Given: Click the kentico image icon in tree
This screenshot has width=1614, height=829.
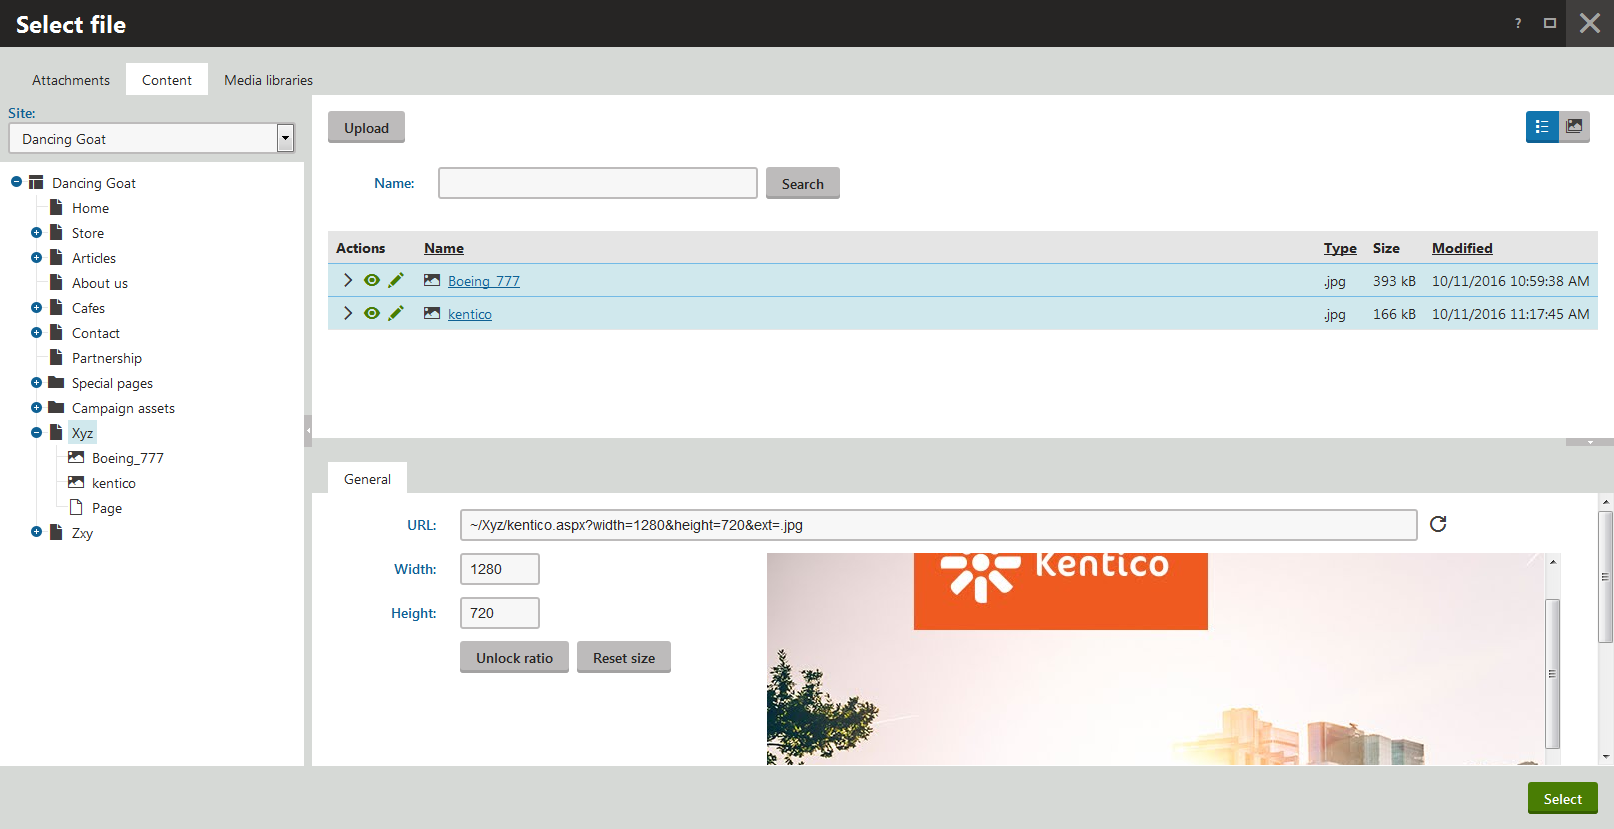Looking at the screenshot, I should (76, 482).
